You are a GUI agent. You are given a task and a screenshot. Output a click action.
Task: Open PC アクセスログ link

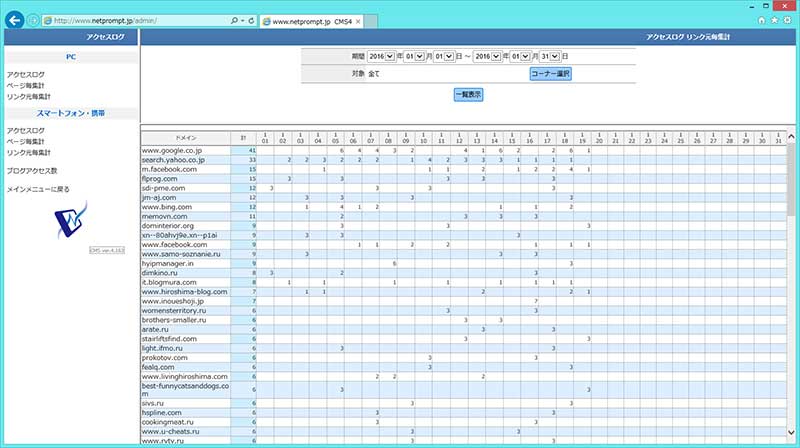click(x=26, y=74)
